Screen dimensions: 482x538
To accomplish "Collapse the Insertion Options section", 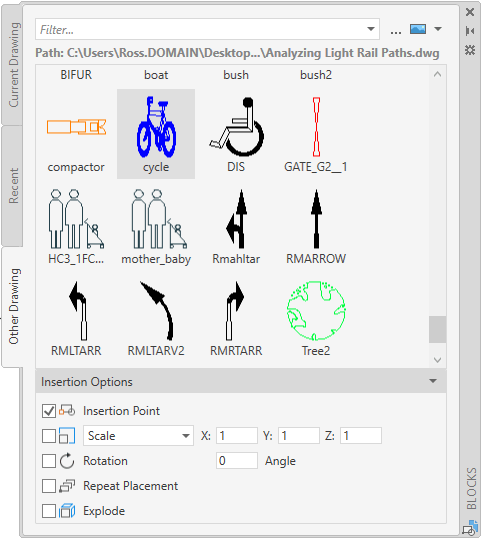I will 433,381.
